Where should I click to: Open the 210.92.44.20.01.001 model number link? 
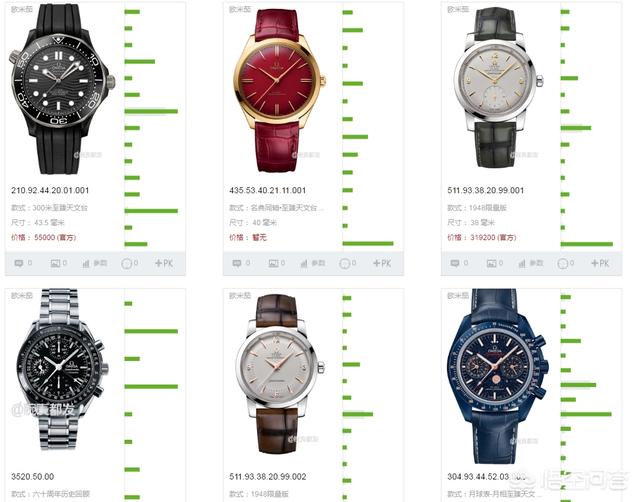(x=50, y=190)
